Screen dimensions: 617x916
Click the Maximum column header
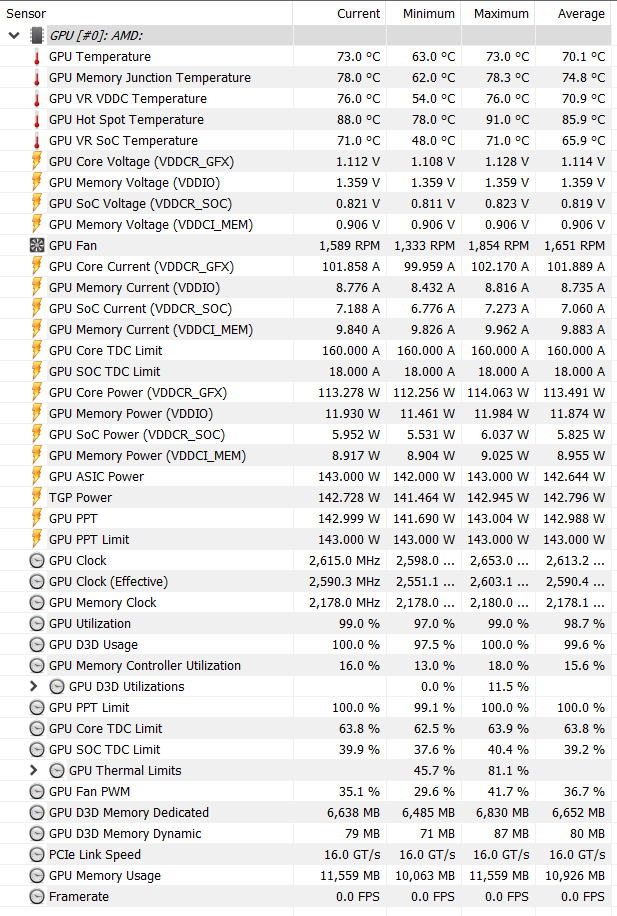(498, 13)
